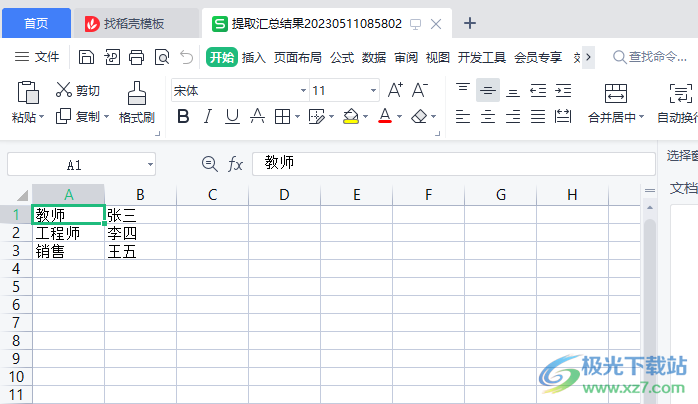Expand the Borders dropdown arrow
This screenshot has height=404, width=698.
click(297, 117)
